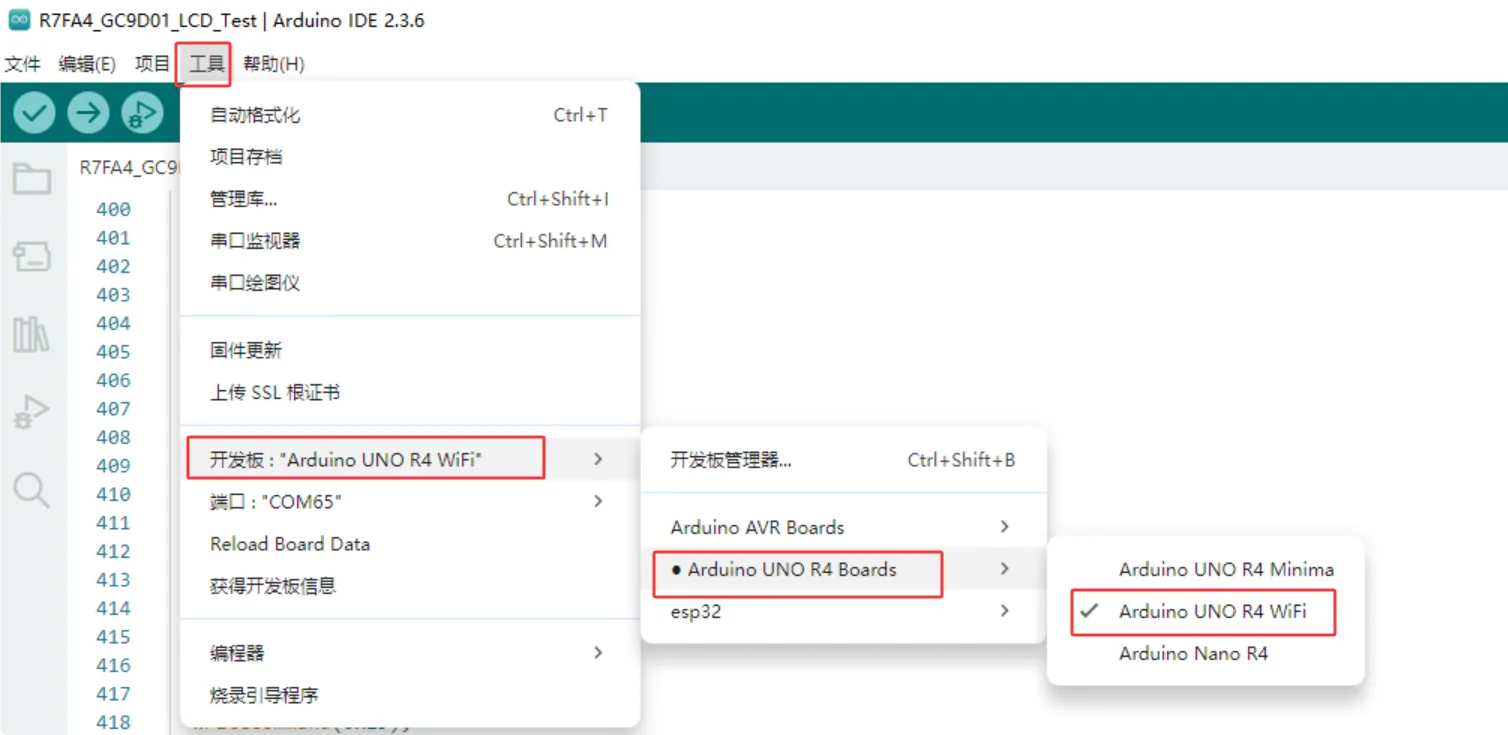Open the Debug sidebar icon
Viewport: 1508px width, 735px height.
(31, 411)
